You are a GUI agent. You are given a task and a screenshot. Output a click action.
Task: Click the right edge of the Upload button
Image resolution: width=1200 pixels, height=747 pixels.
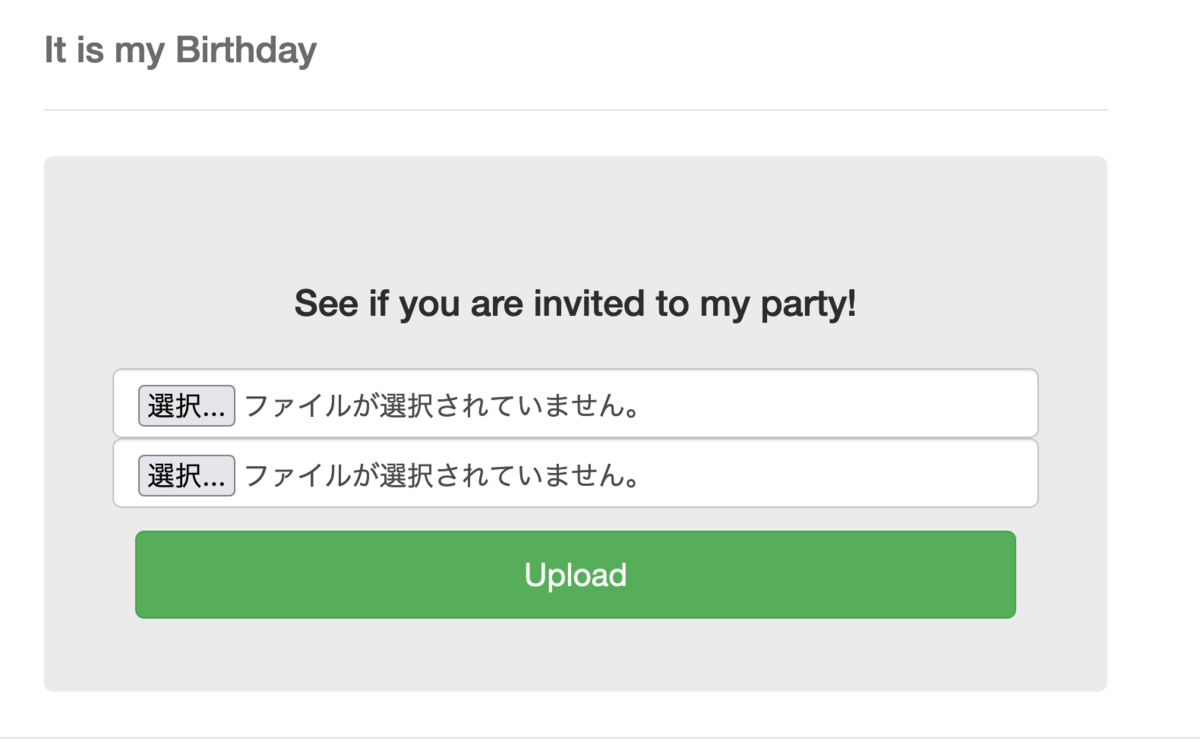(x=1004, y=575)
